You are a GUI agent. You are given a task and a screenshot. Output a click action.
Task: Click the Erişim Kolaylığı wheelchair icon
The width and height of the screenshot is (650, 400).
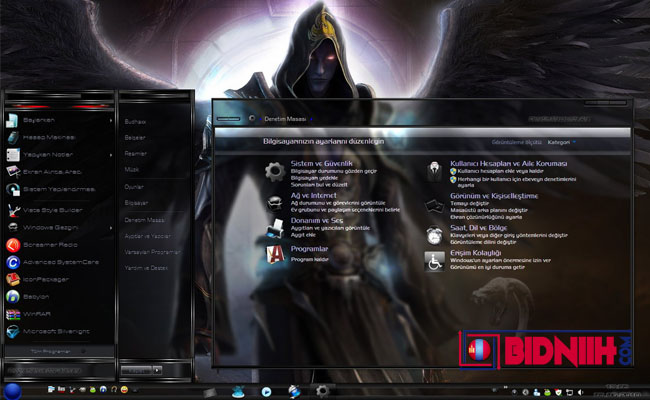(434, 261)
